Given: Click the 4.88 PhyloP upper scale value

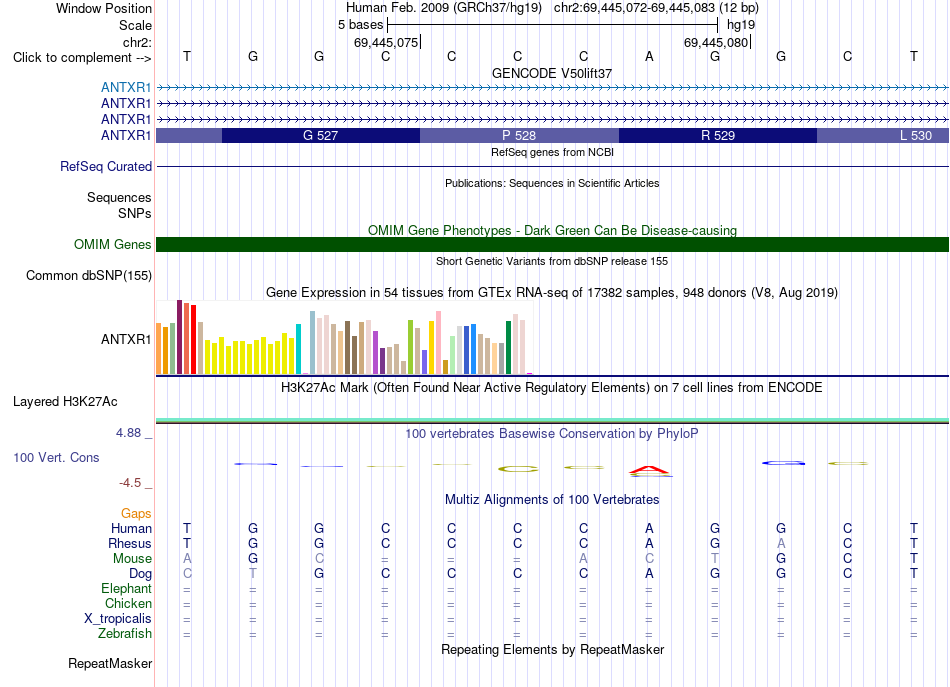Looking at the screenshot, I should pos(128,433).
